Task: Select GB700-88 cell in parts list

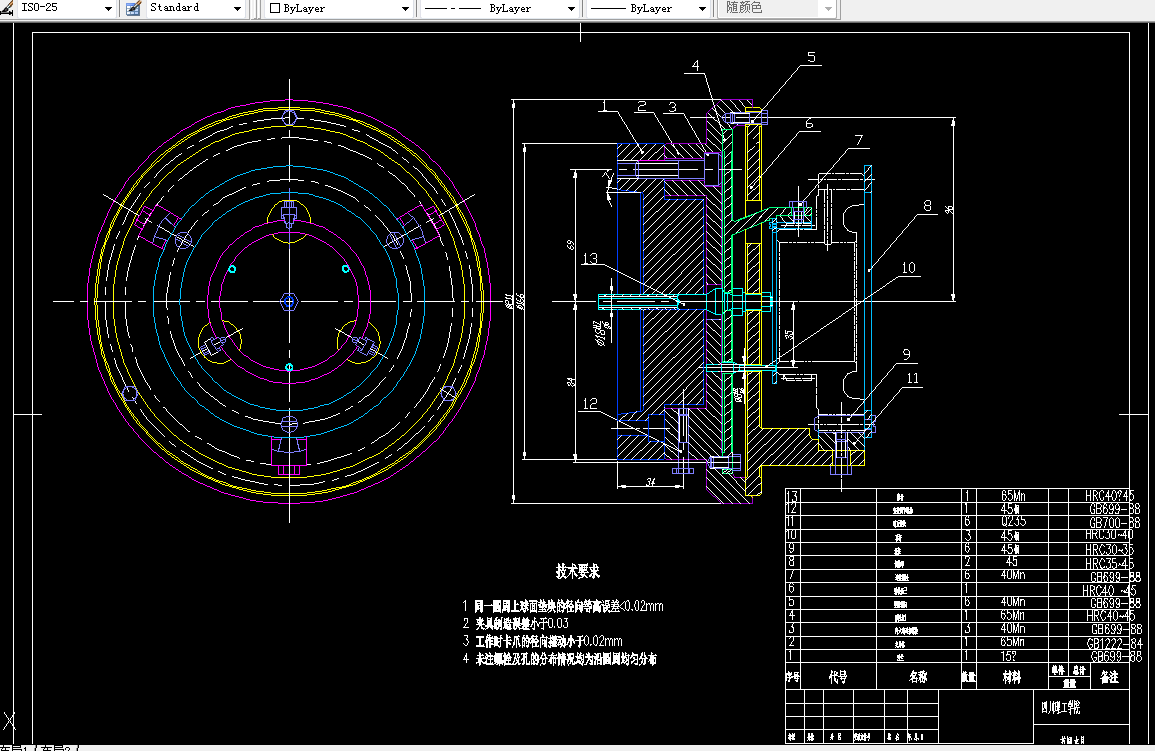Action: [x=1114, y=522]
